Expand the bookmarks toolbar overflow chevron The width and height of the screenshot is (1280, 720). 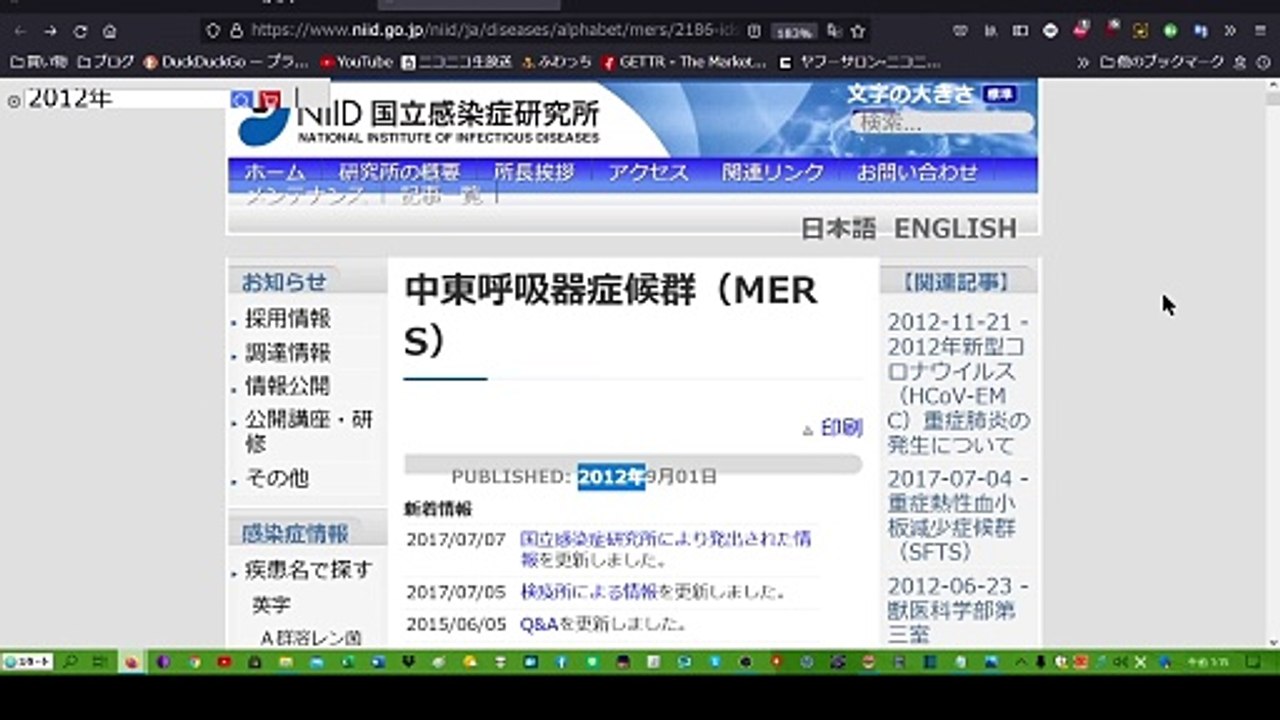pyautogui.click(x=1083, y=62)
